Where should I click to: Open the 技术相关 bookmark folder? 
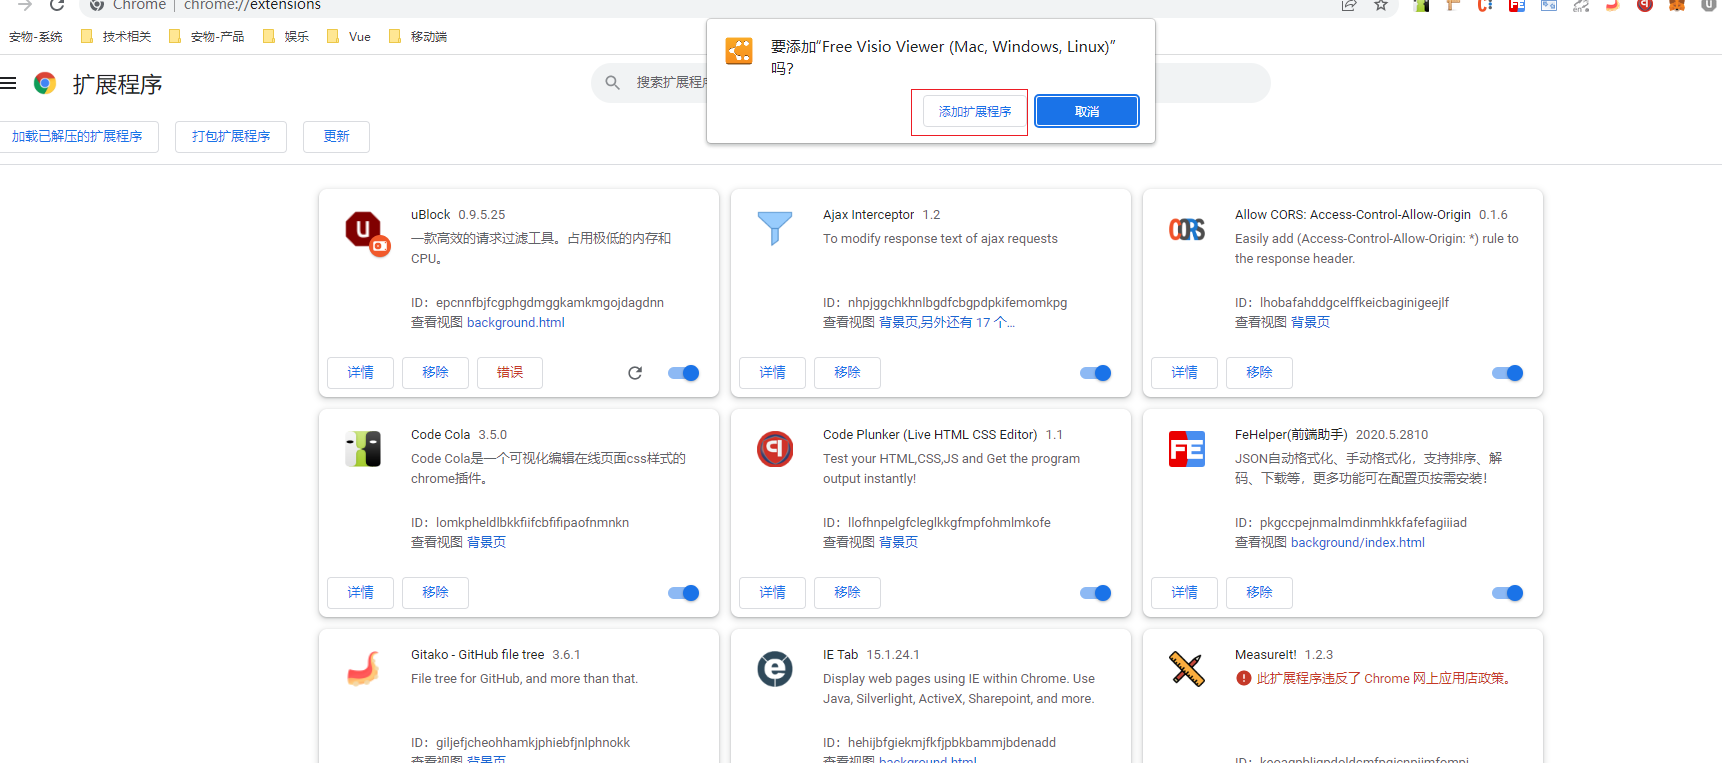pos(115,37)
